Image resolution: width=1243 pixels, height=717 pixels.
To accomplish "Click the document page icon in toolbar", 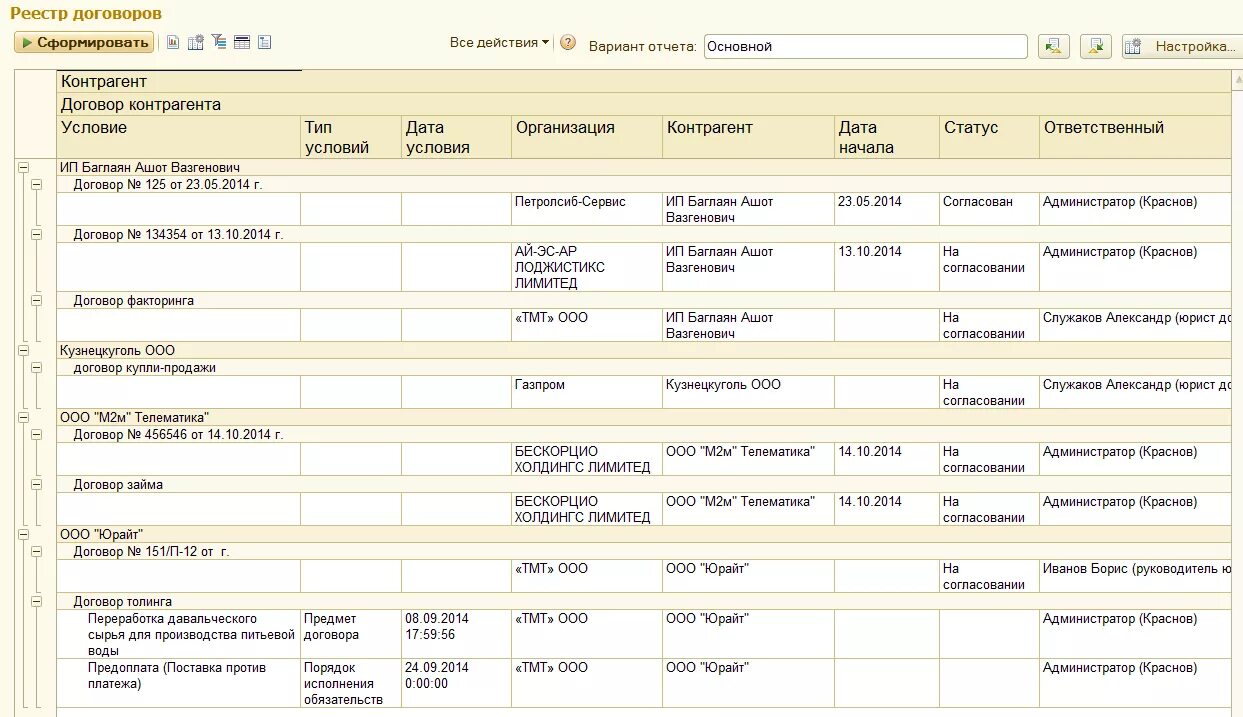I will 265,42.
